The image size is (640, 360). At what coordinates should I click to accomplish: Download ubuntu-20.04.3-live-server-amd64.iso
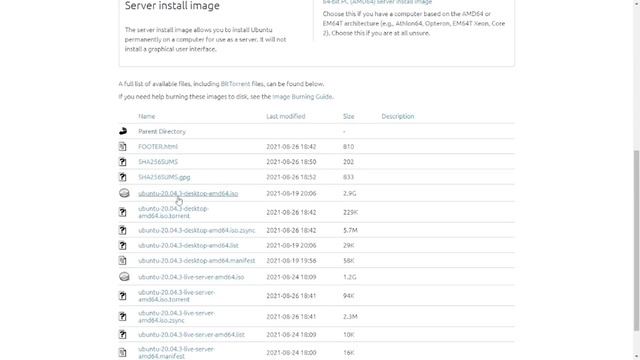click(191, 277)
